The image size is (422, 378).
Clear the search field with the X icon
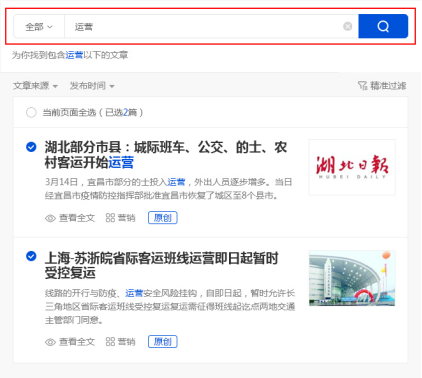[348, 26]
